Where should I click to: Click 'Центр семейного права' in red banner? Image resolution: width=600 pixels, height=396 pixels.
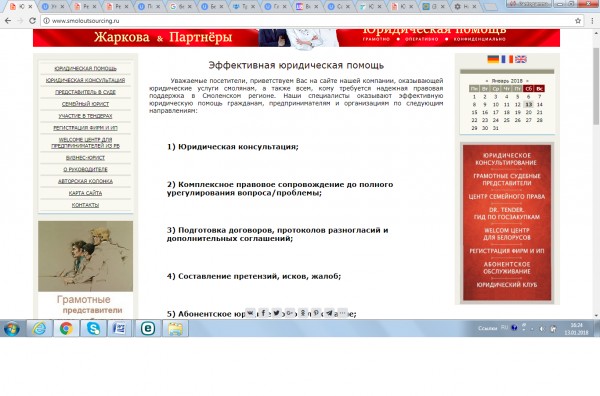[507, 197]
